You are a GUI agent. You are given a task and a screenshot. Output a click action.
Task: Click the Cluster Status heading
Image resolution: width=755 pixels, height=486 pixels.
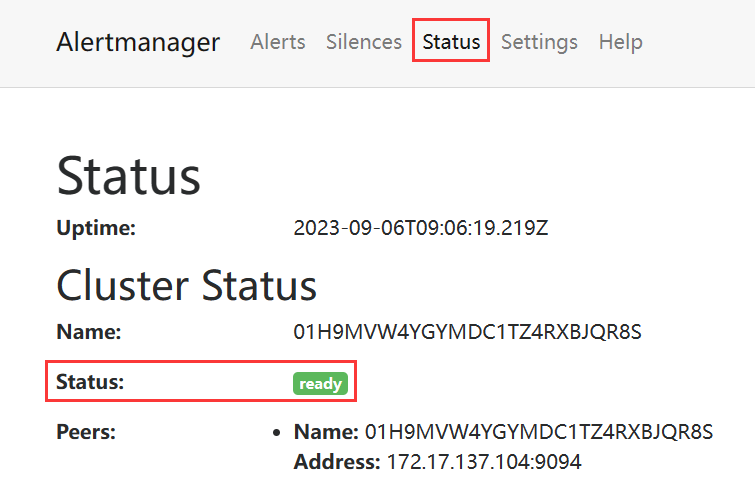pyautogui.click(x=186, y=286)
